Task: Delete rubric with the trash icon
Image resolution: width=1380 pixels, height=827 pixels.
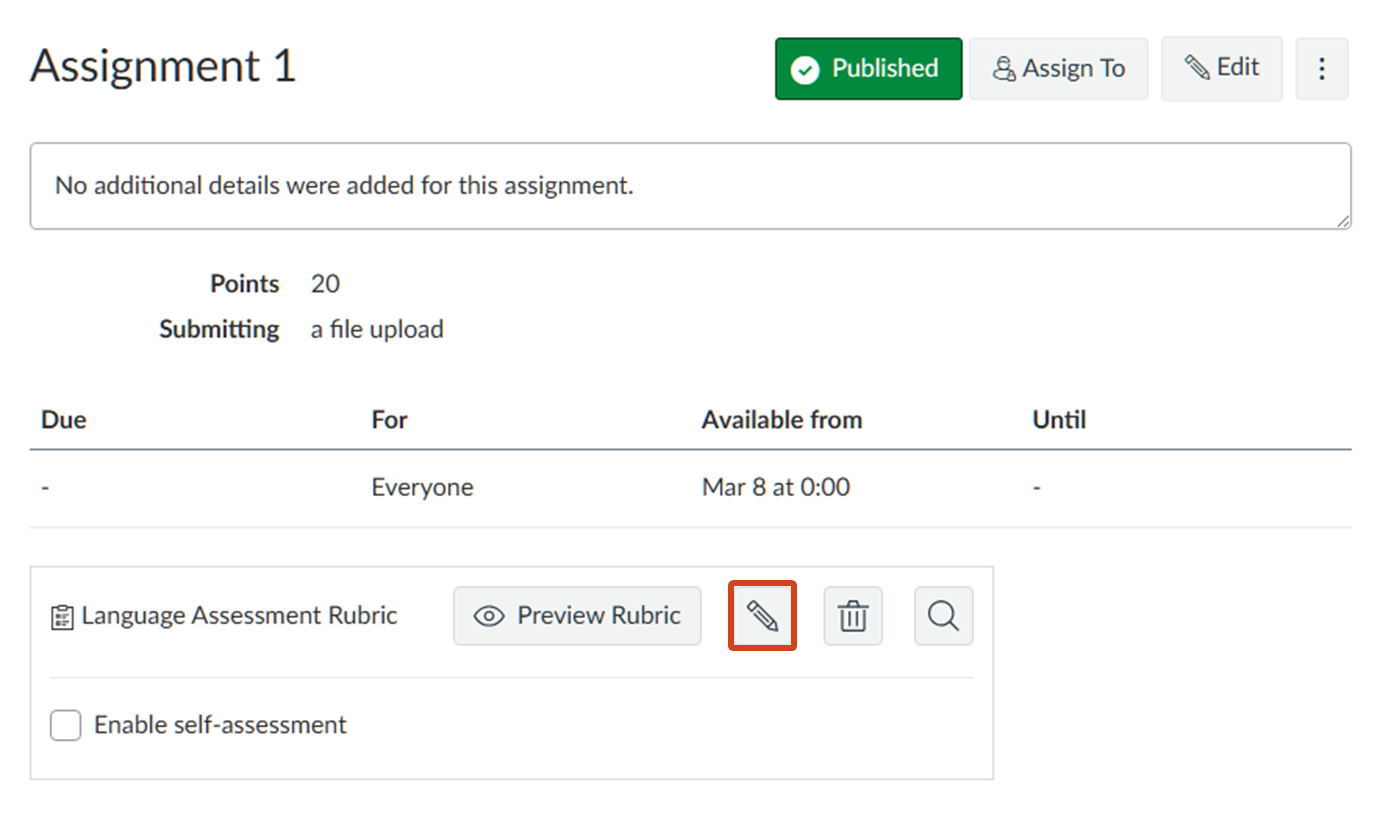Action: tap(853, 616)
